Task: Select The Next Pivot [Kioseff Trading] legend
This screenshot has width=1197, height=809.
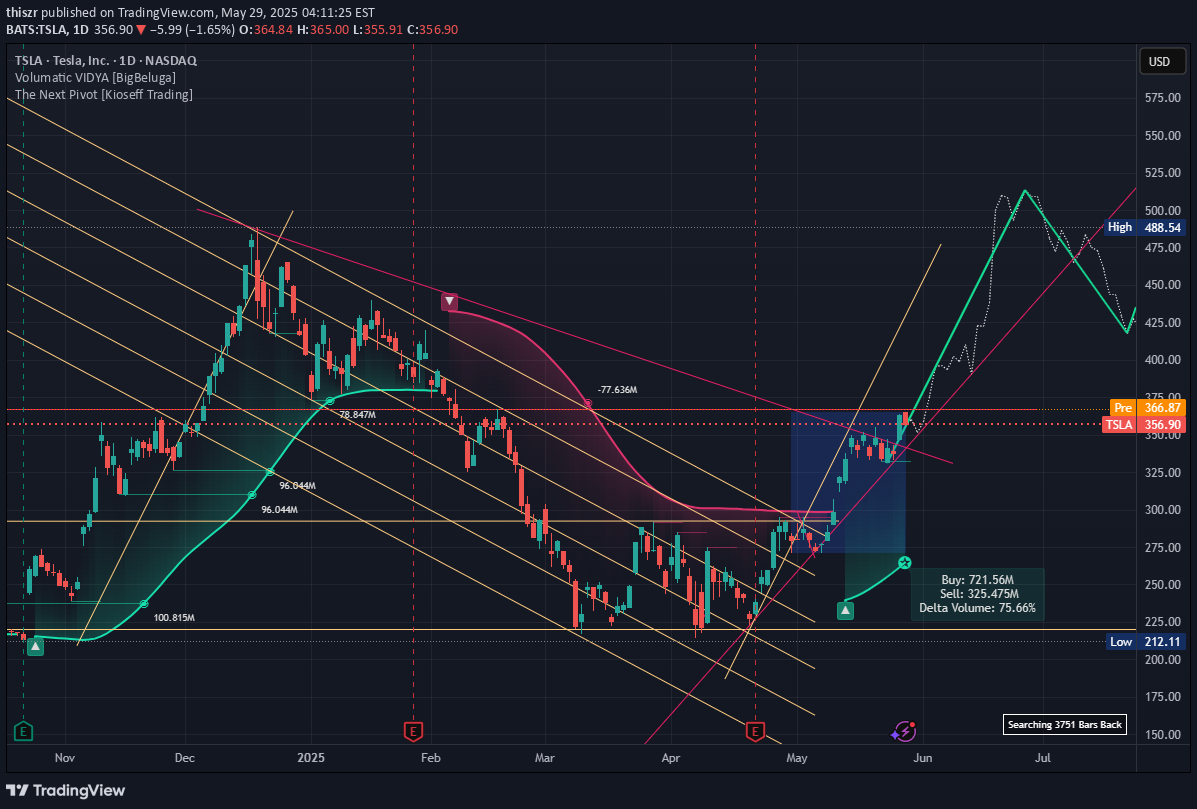Action: coord(104,95)
